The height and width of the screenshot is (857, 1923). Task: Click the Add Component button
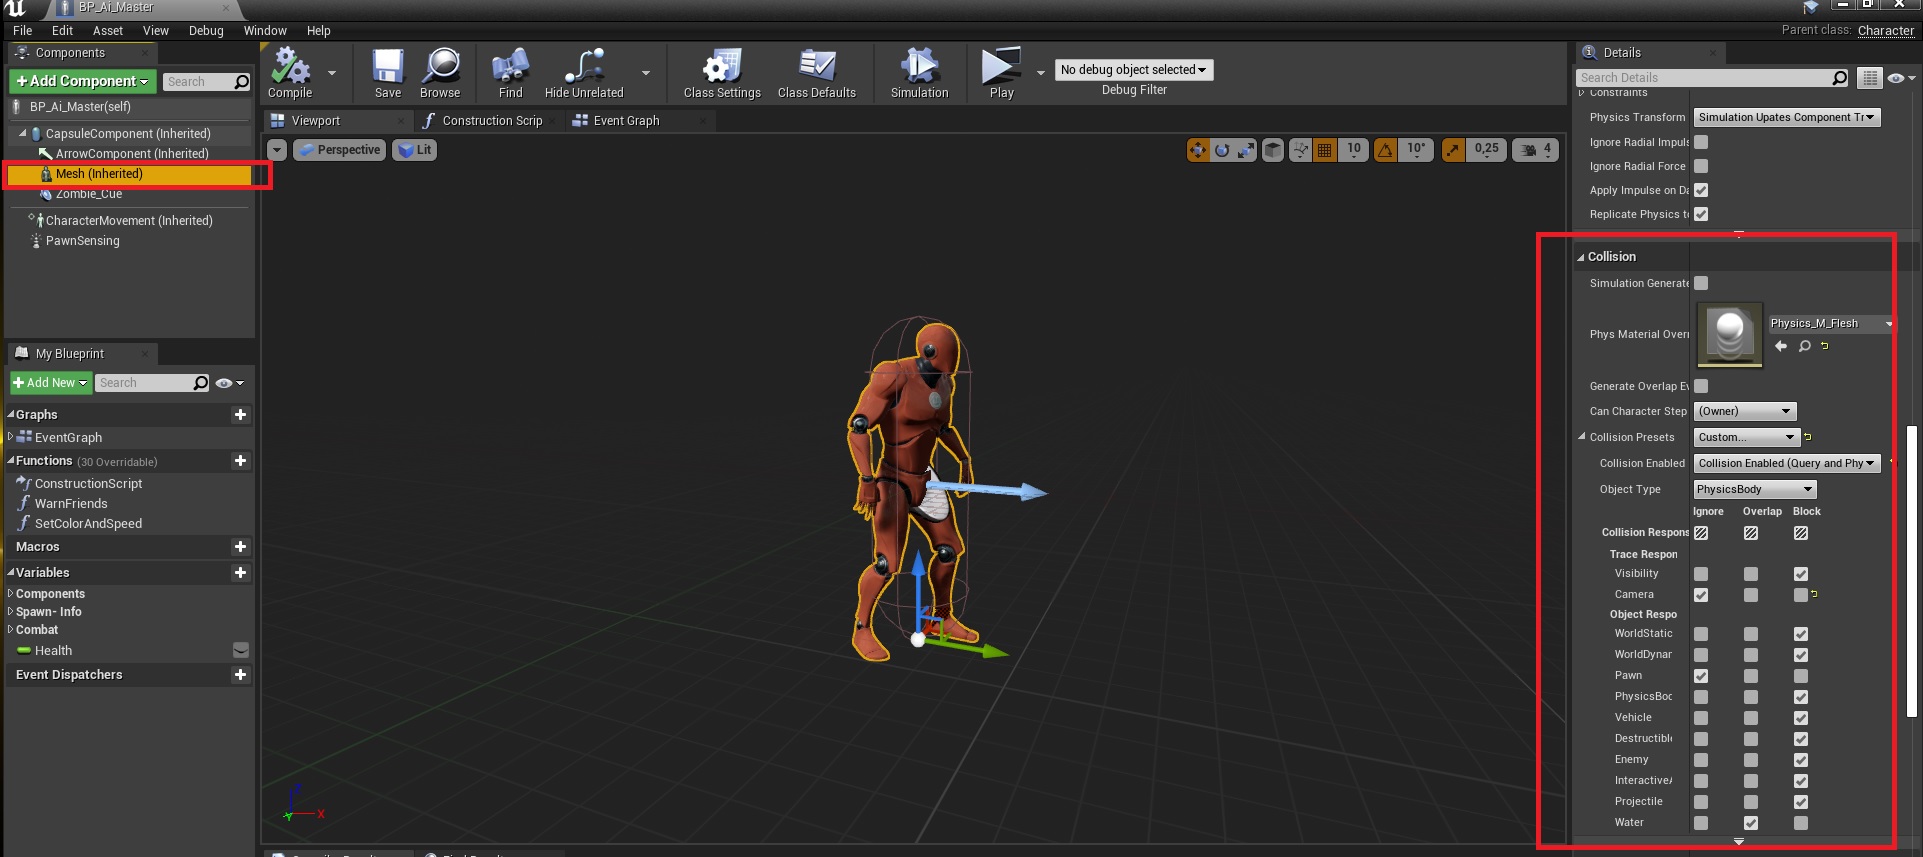(x=82, y=81)
